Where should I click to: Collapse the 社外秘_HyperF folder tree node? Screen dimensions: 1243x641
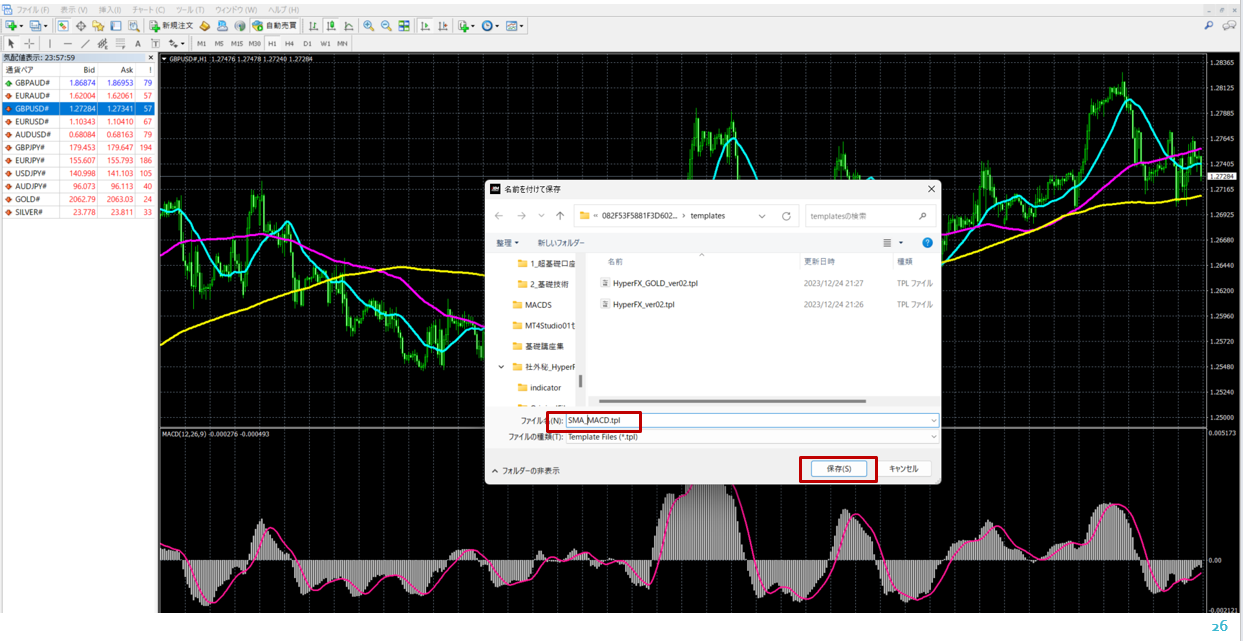click(502, 367)
